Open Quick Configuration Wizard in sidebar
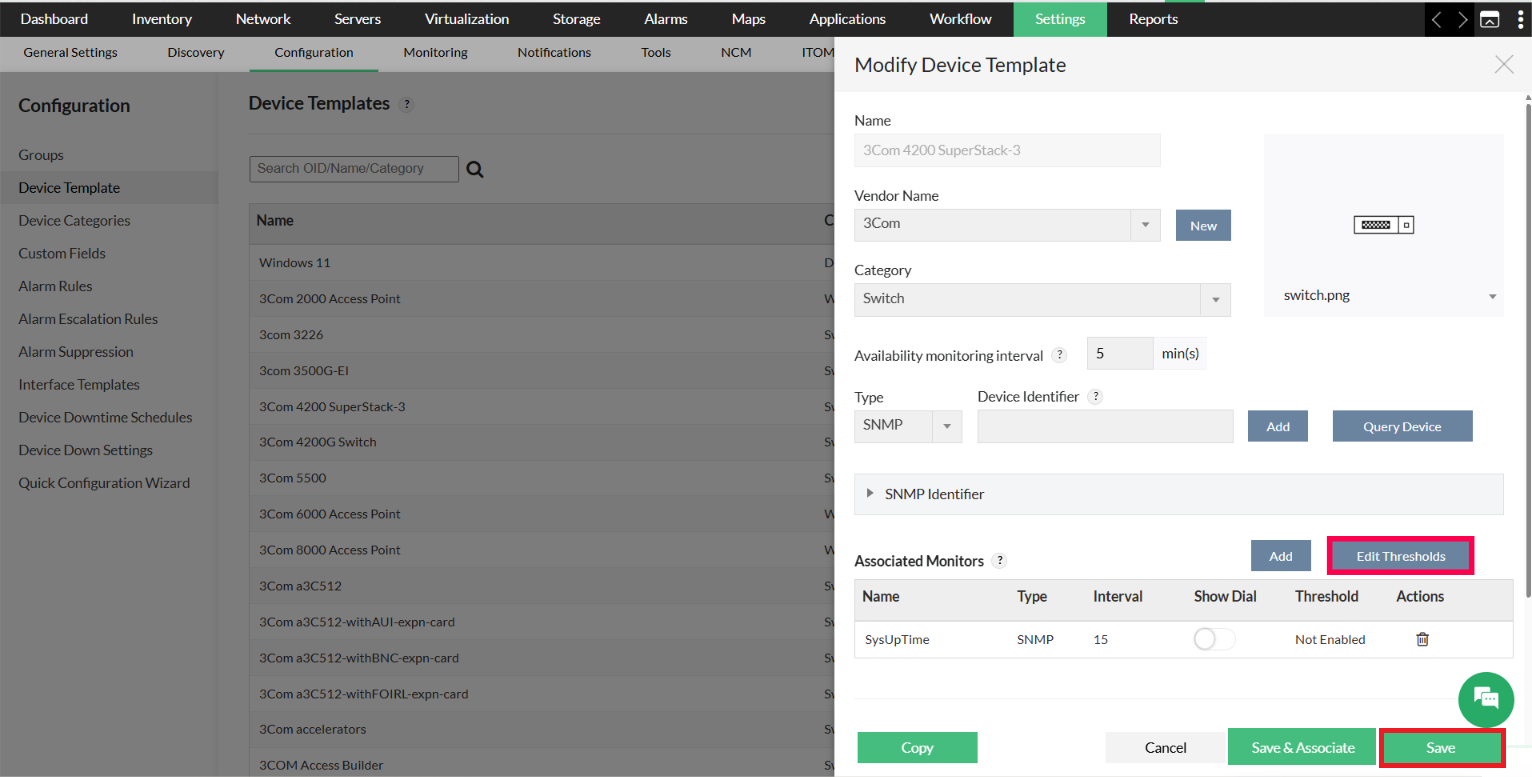The width and height of the screenshot is (1532, 777). click(104, 483)
